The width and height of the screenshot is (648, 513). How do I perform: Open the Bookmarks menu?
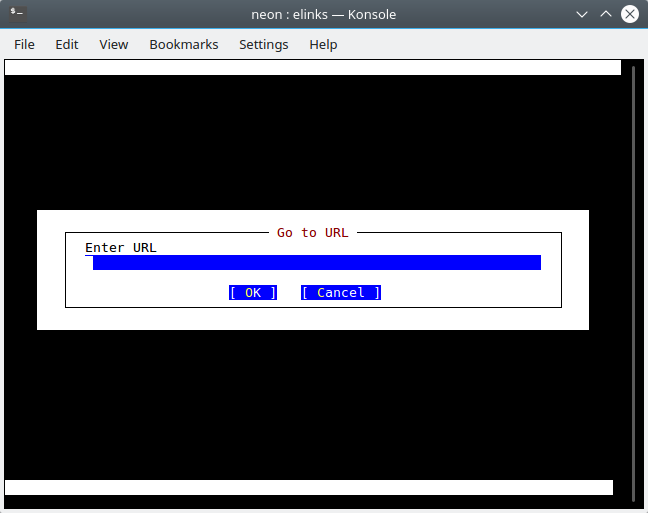(184, 44)
